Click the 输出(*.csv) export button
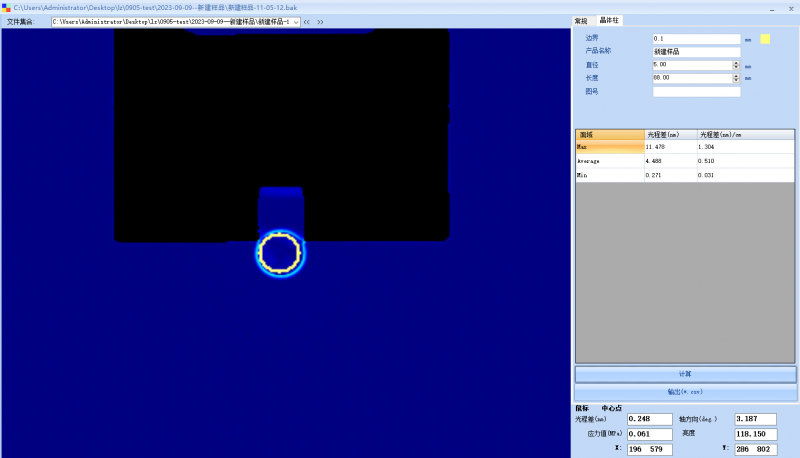800x458 pixels. point(685,392)
